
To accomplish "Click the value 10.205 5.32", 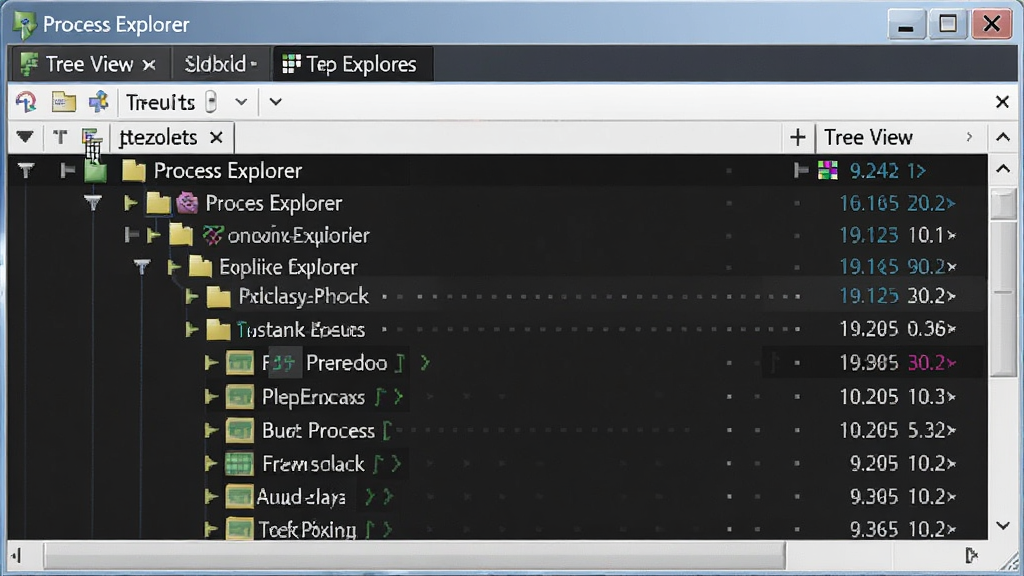I will pos(897,430).
